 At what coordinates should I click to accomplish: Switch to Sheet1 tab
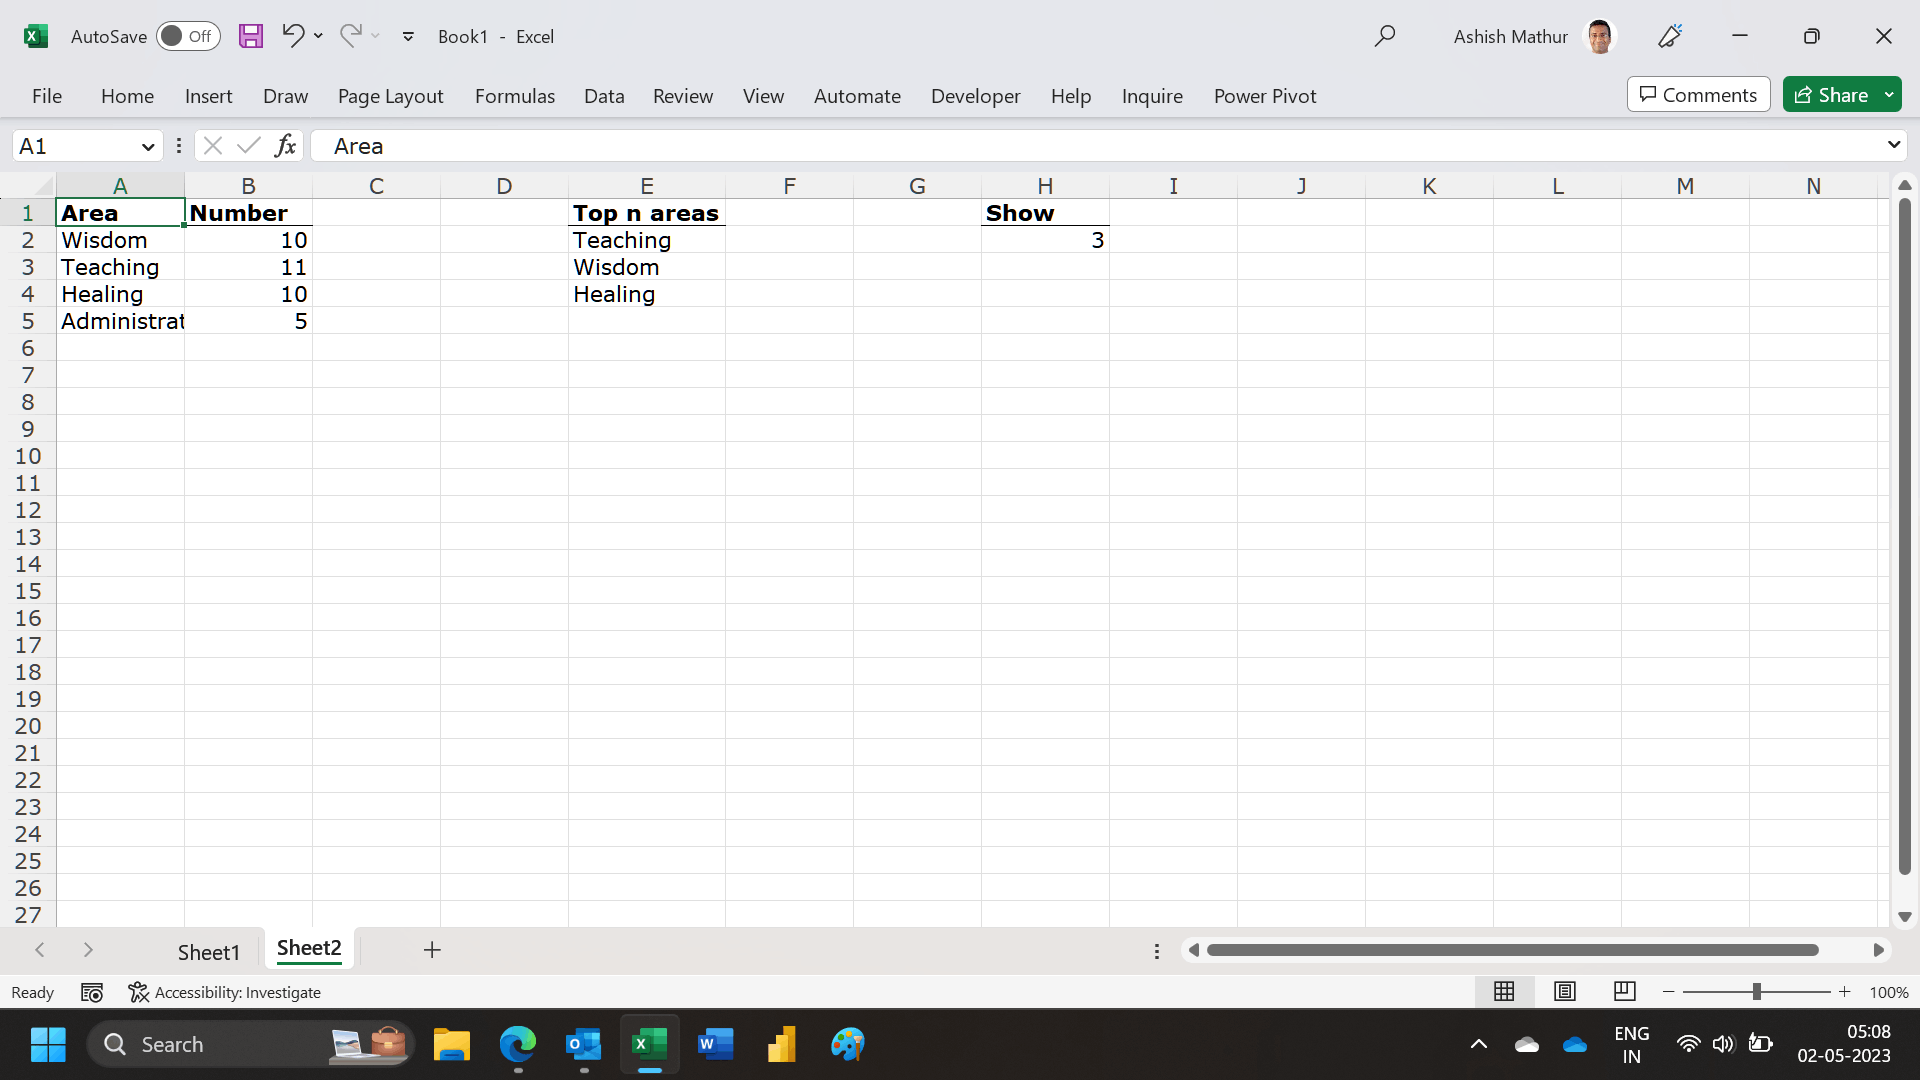(209, 952)
